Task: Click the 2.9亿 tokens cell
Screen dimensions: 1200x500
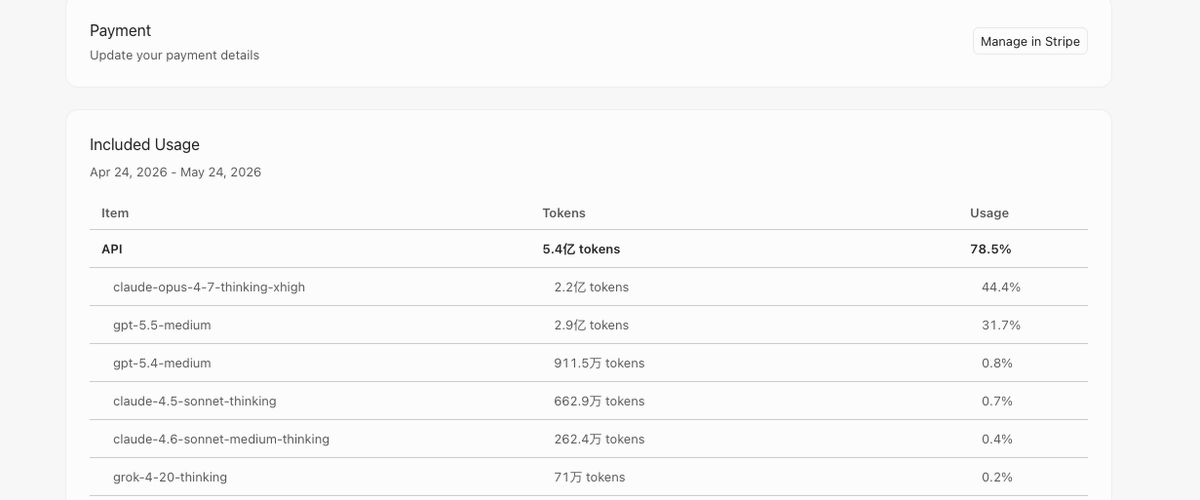Action: (592, 325)
